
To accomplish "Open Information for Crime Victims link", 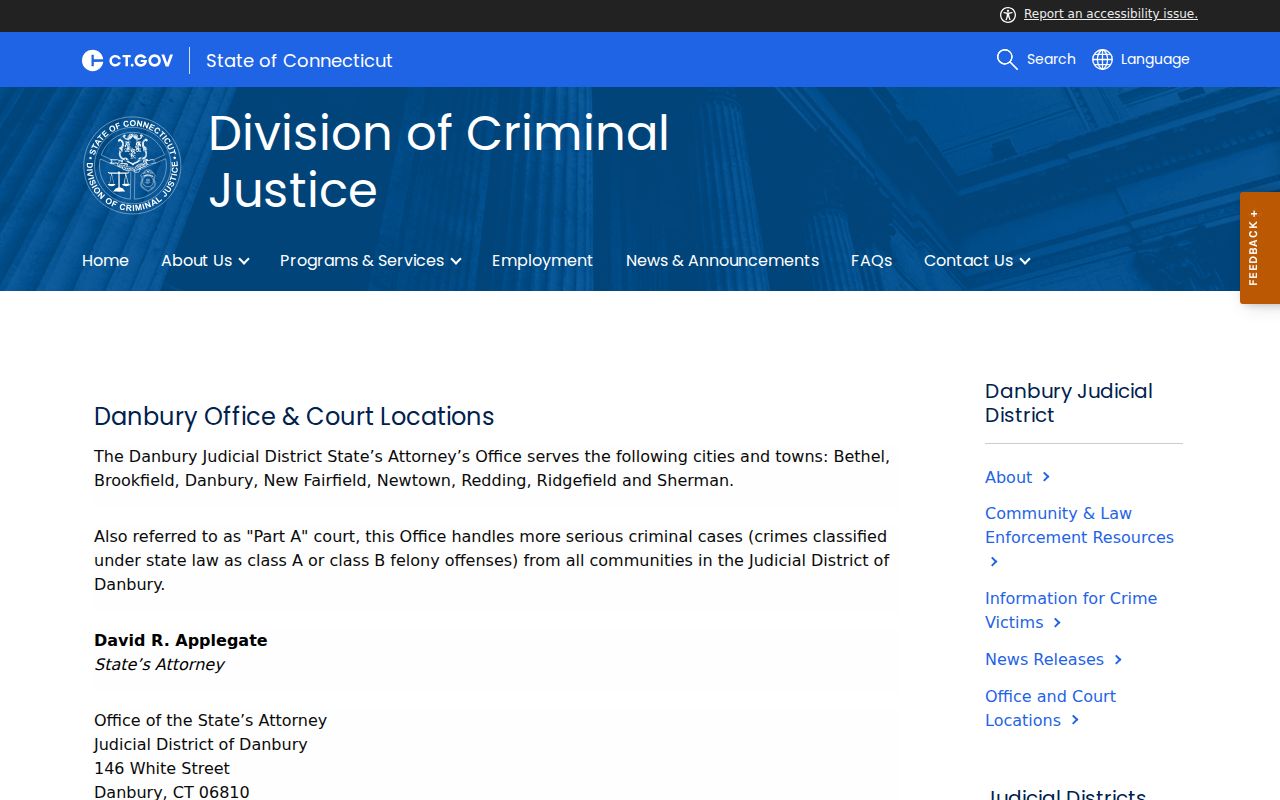I will [1071, 610].
